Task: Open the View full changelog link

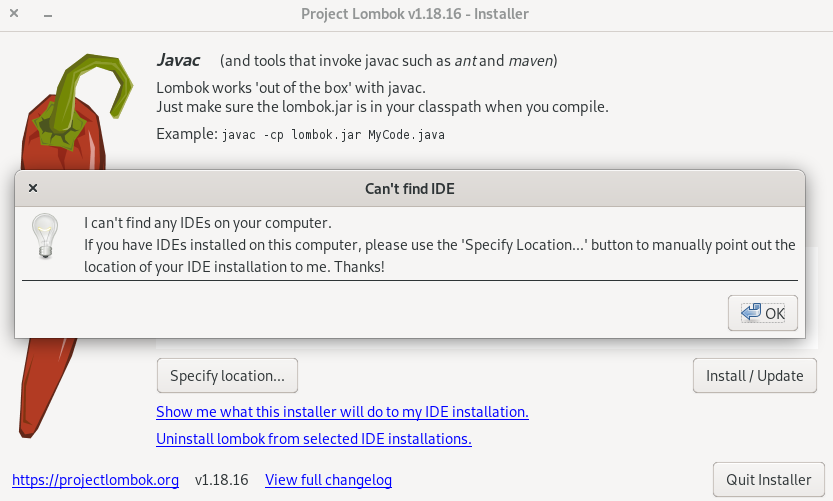Action: tap(328, 480)
